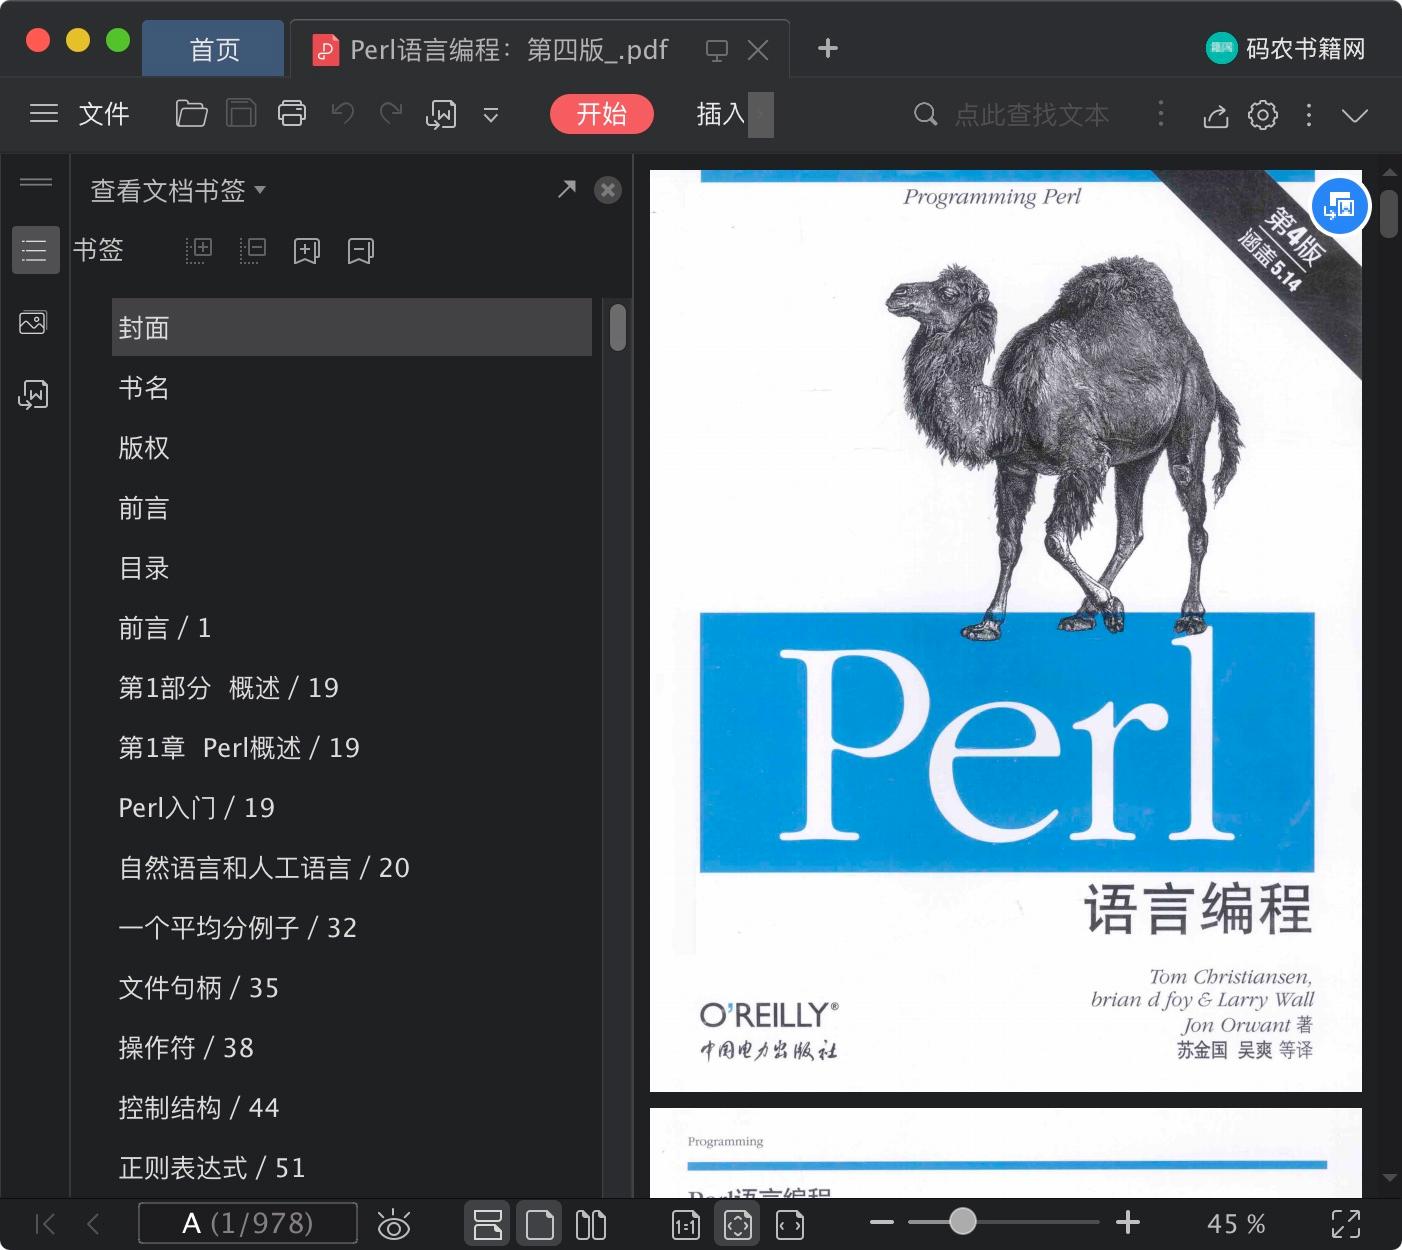
Task: Go to the 版权 bookmark
Action: (x=144, y=448)
